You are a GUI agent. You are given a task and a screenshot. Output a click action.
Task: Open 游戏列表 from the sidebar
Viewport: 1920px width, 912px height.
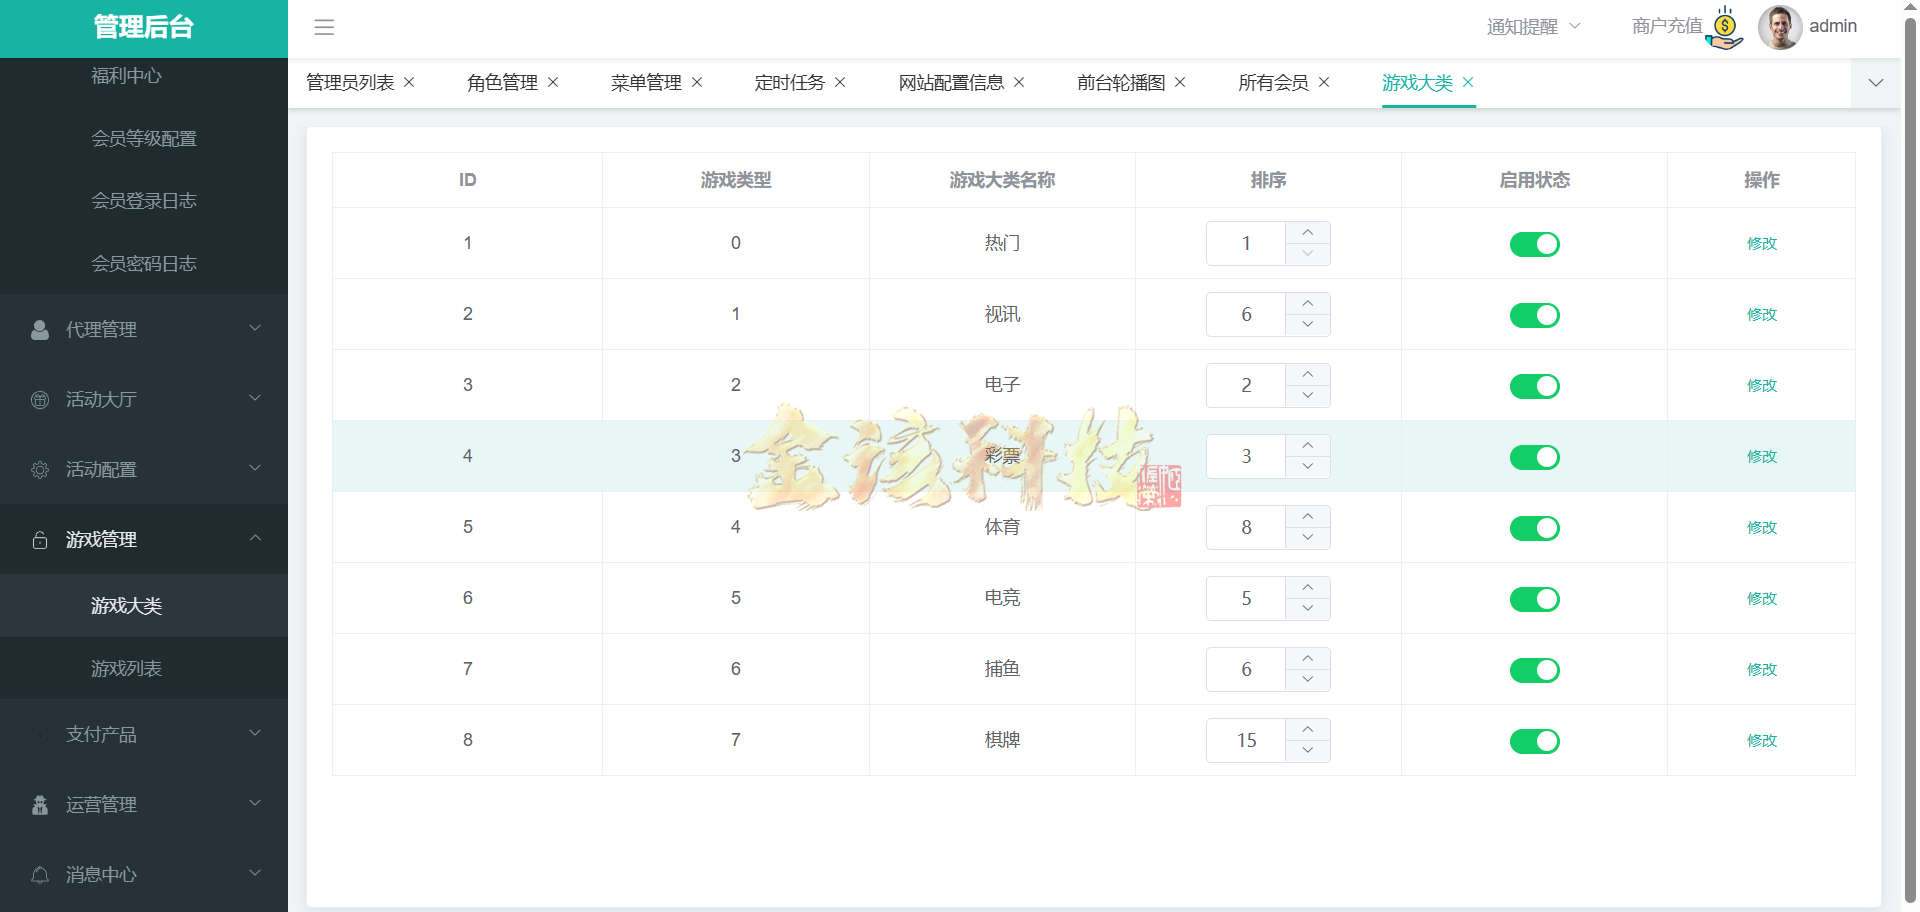(127, 668)
